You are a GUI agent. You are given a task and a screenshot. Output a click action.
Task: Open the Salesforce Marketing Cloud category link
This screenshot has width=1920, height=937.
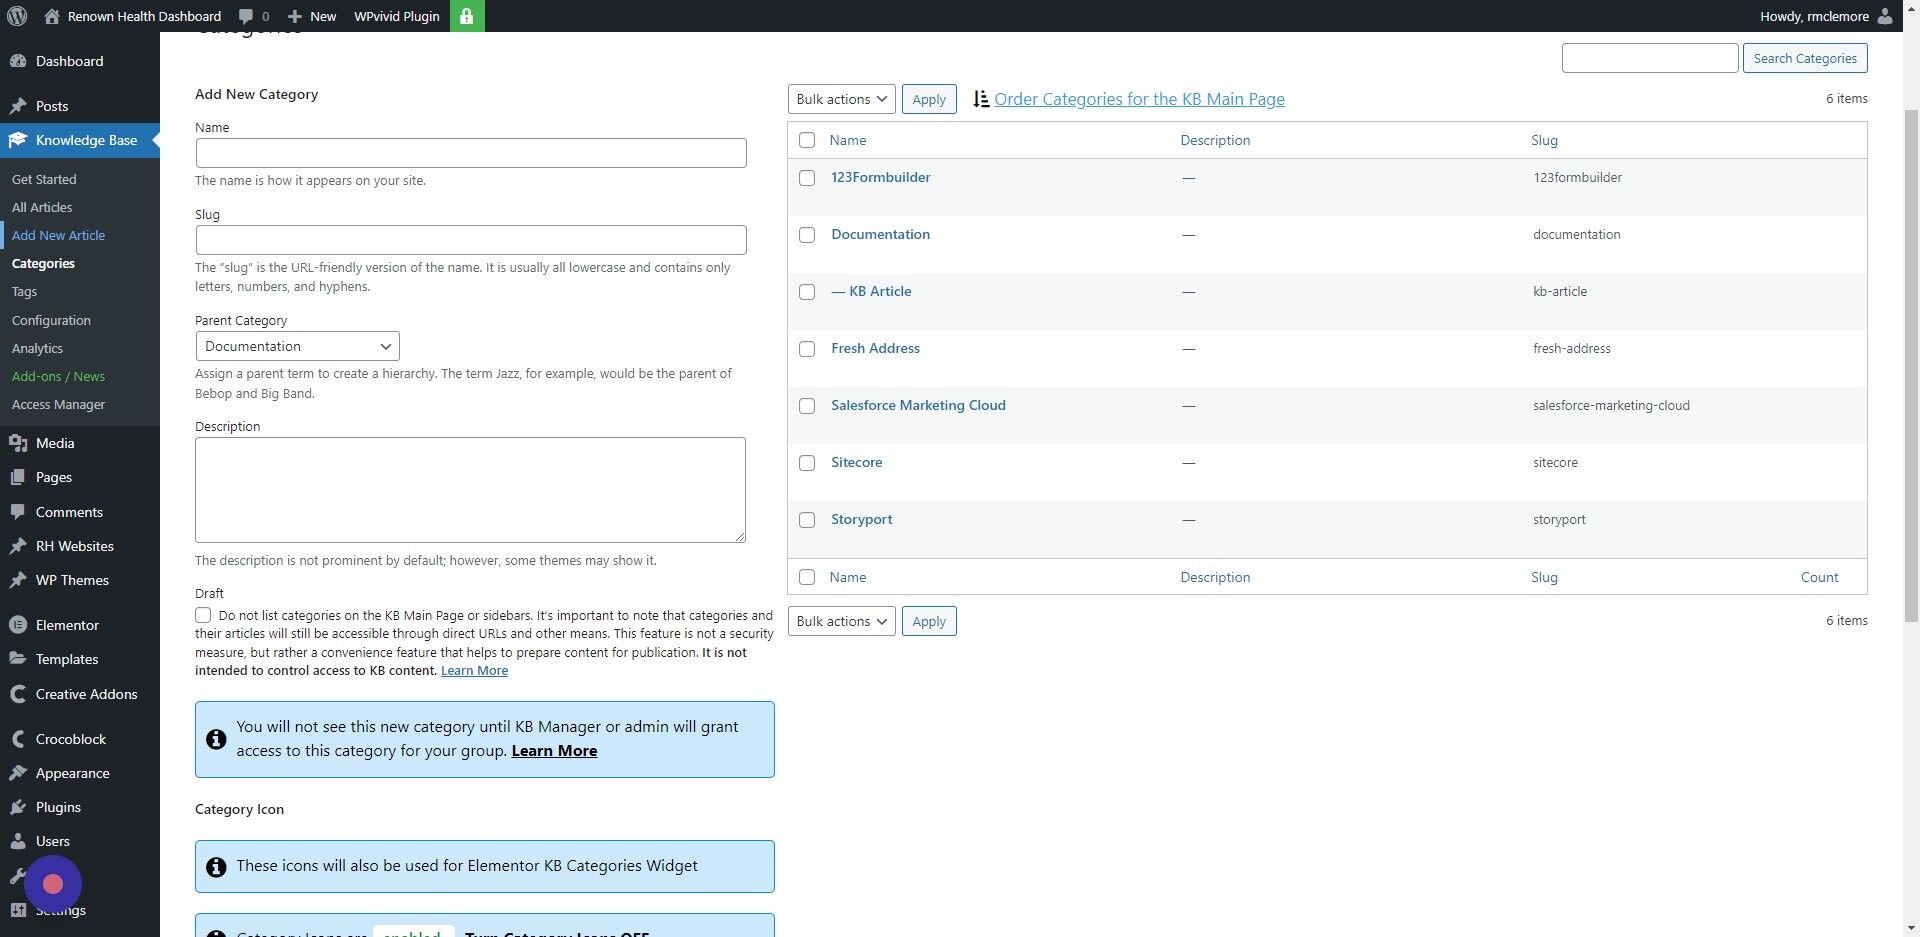pos(918,405)
